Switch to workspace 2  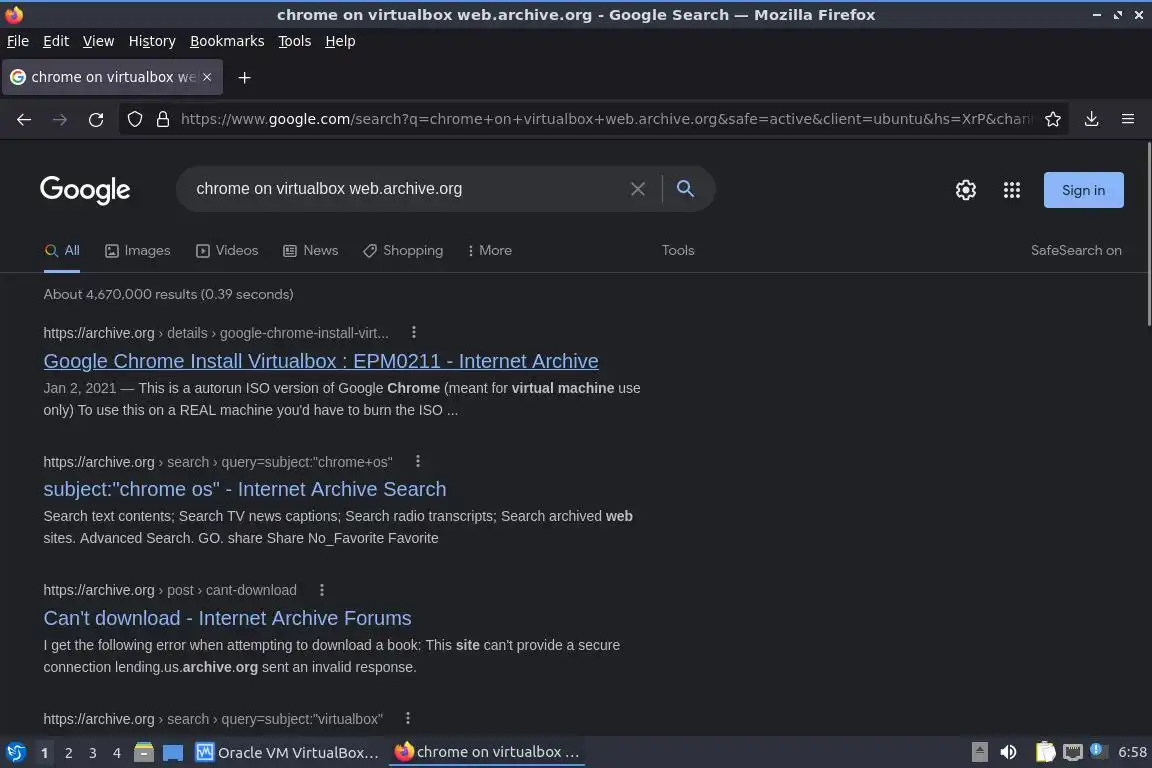(68, 753)
